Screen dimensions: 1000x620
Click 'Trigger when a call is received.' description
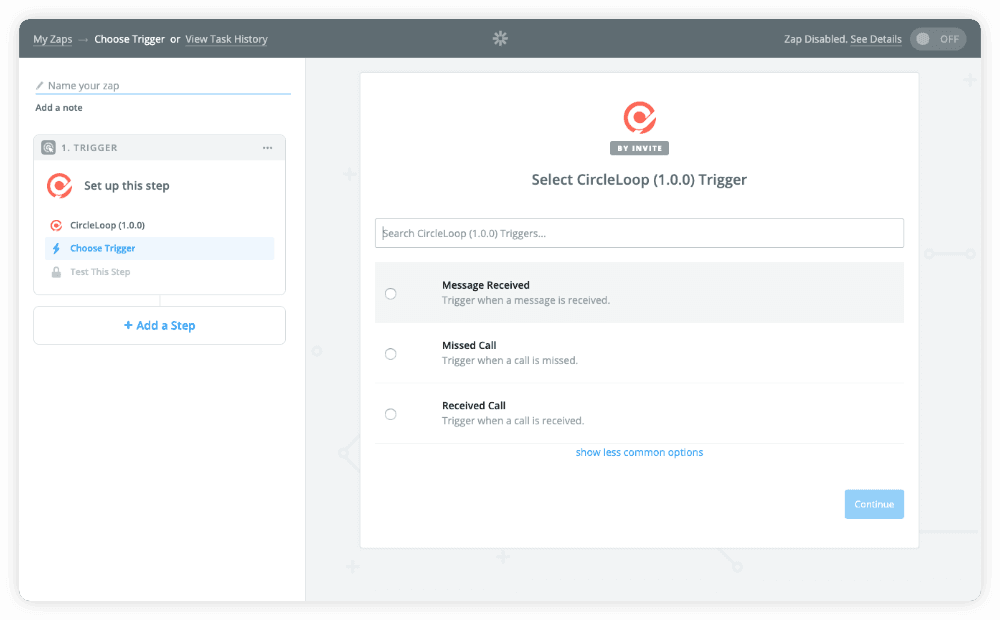513,421
